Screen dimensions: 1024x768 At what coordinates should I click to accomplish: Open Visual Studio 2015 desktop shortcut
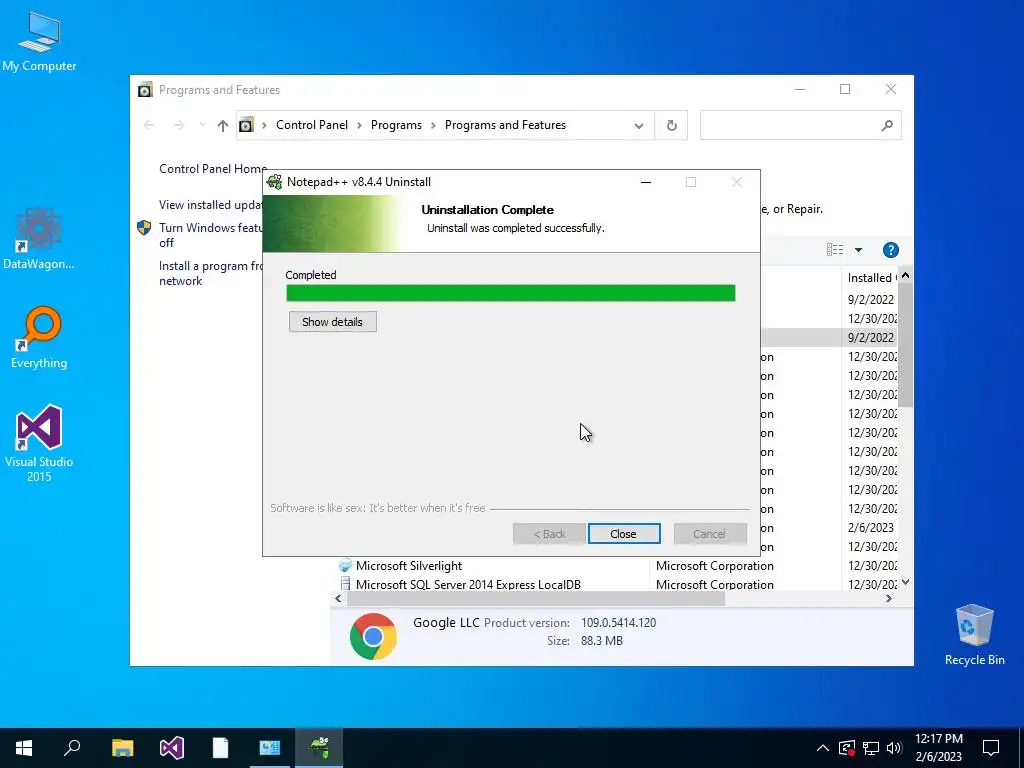[39, 443]
